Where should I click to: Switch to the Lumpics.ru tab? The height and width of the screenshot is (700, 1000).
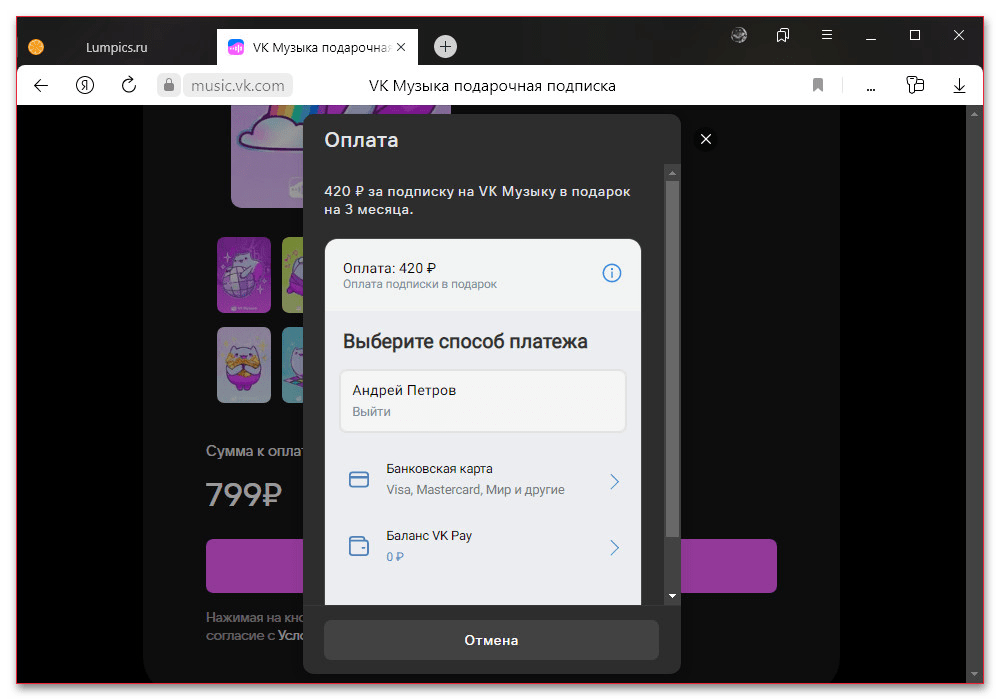tap(117, 47)
